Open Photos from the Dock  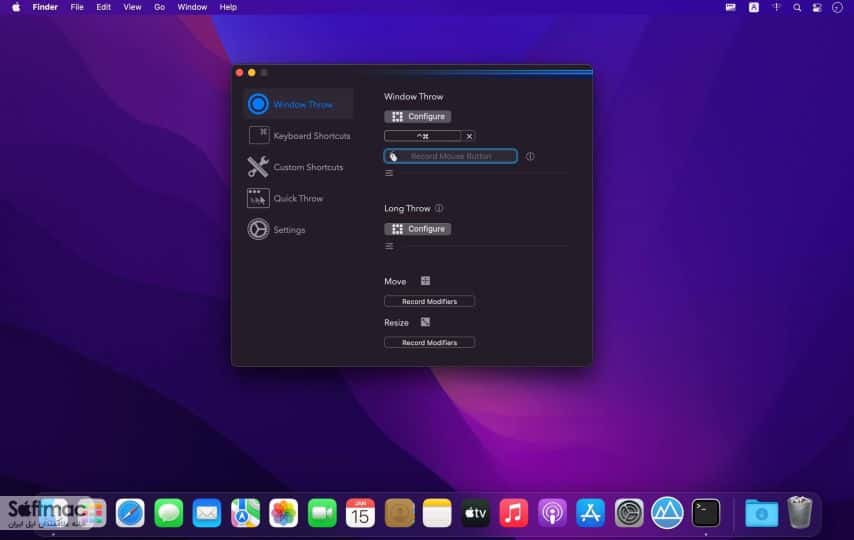tap(284, 513)
